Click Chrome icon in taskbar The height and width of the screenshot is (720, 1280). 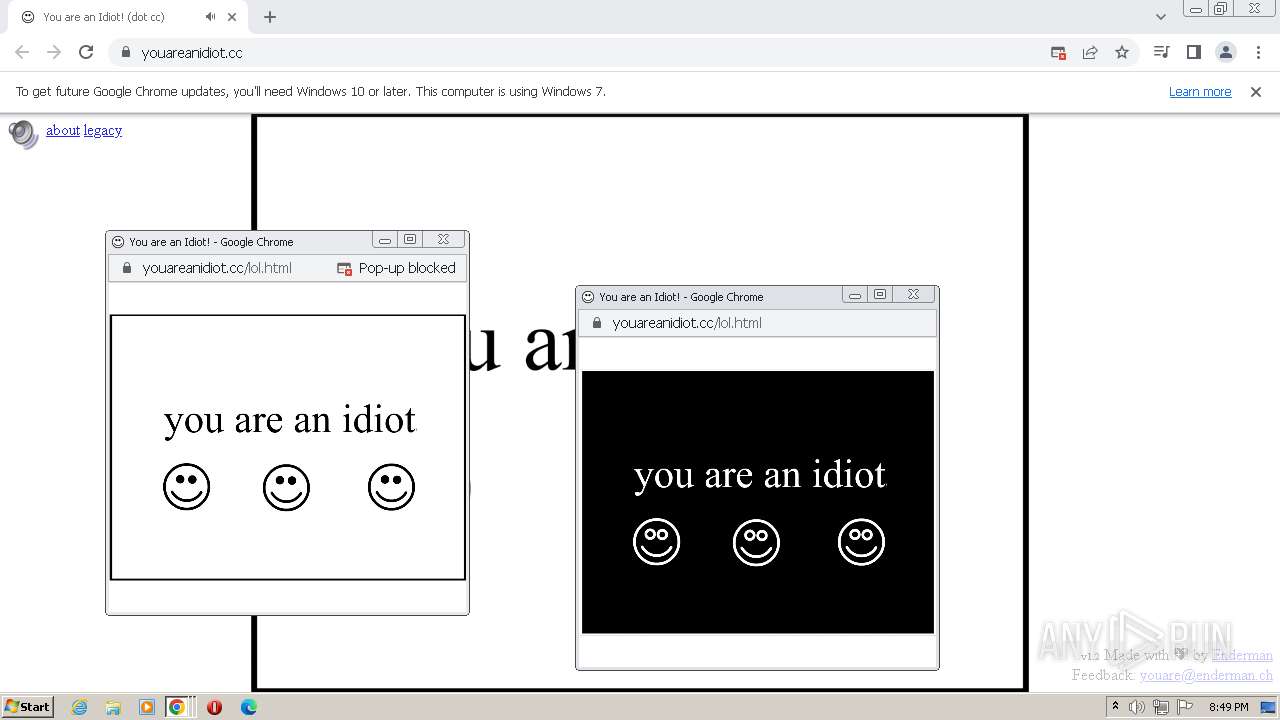click(x=177, y=707)
